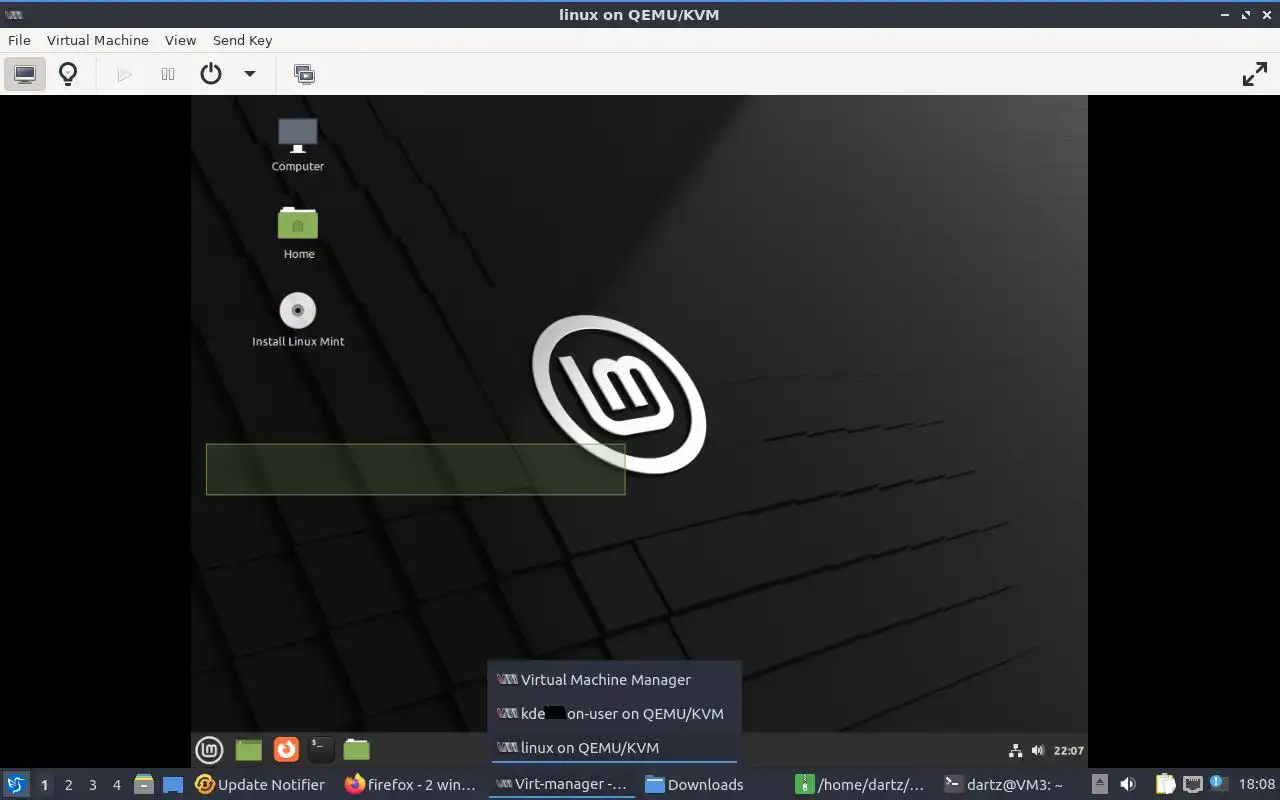Choose Virtual Machine Manager in the window list
Image resolution: width=1280 pixels, height=800 pixels.
pyautogui.click(x=614, y=680)
